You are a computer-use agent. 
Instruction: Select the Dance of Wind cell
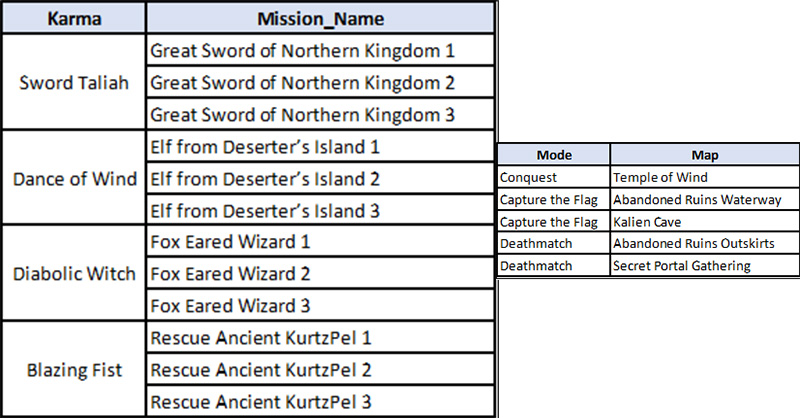[73, 179]
